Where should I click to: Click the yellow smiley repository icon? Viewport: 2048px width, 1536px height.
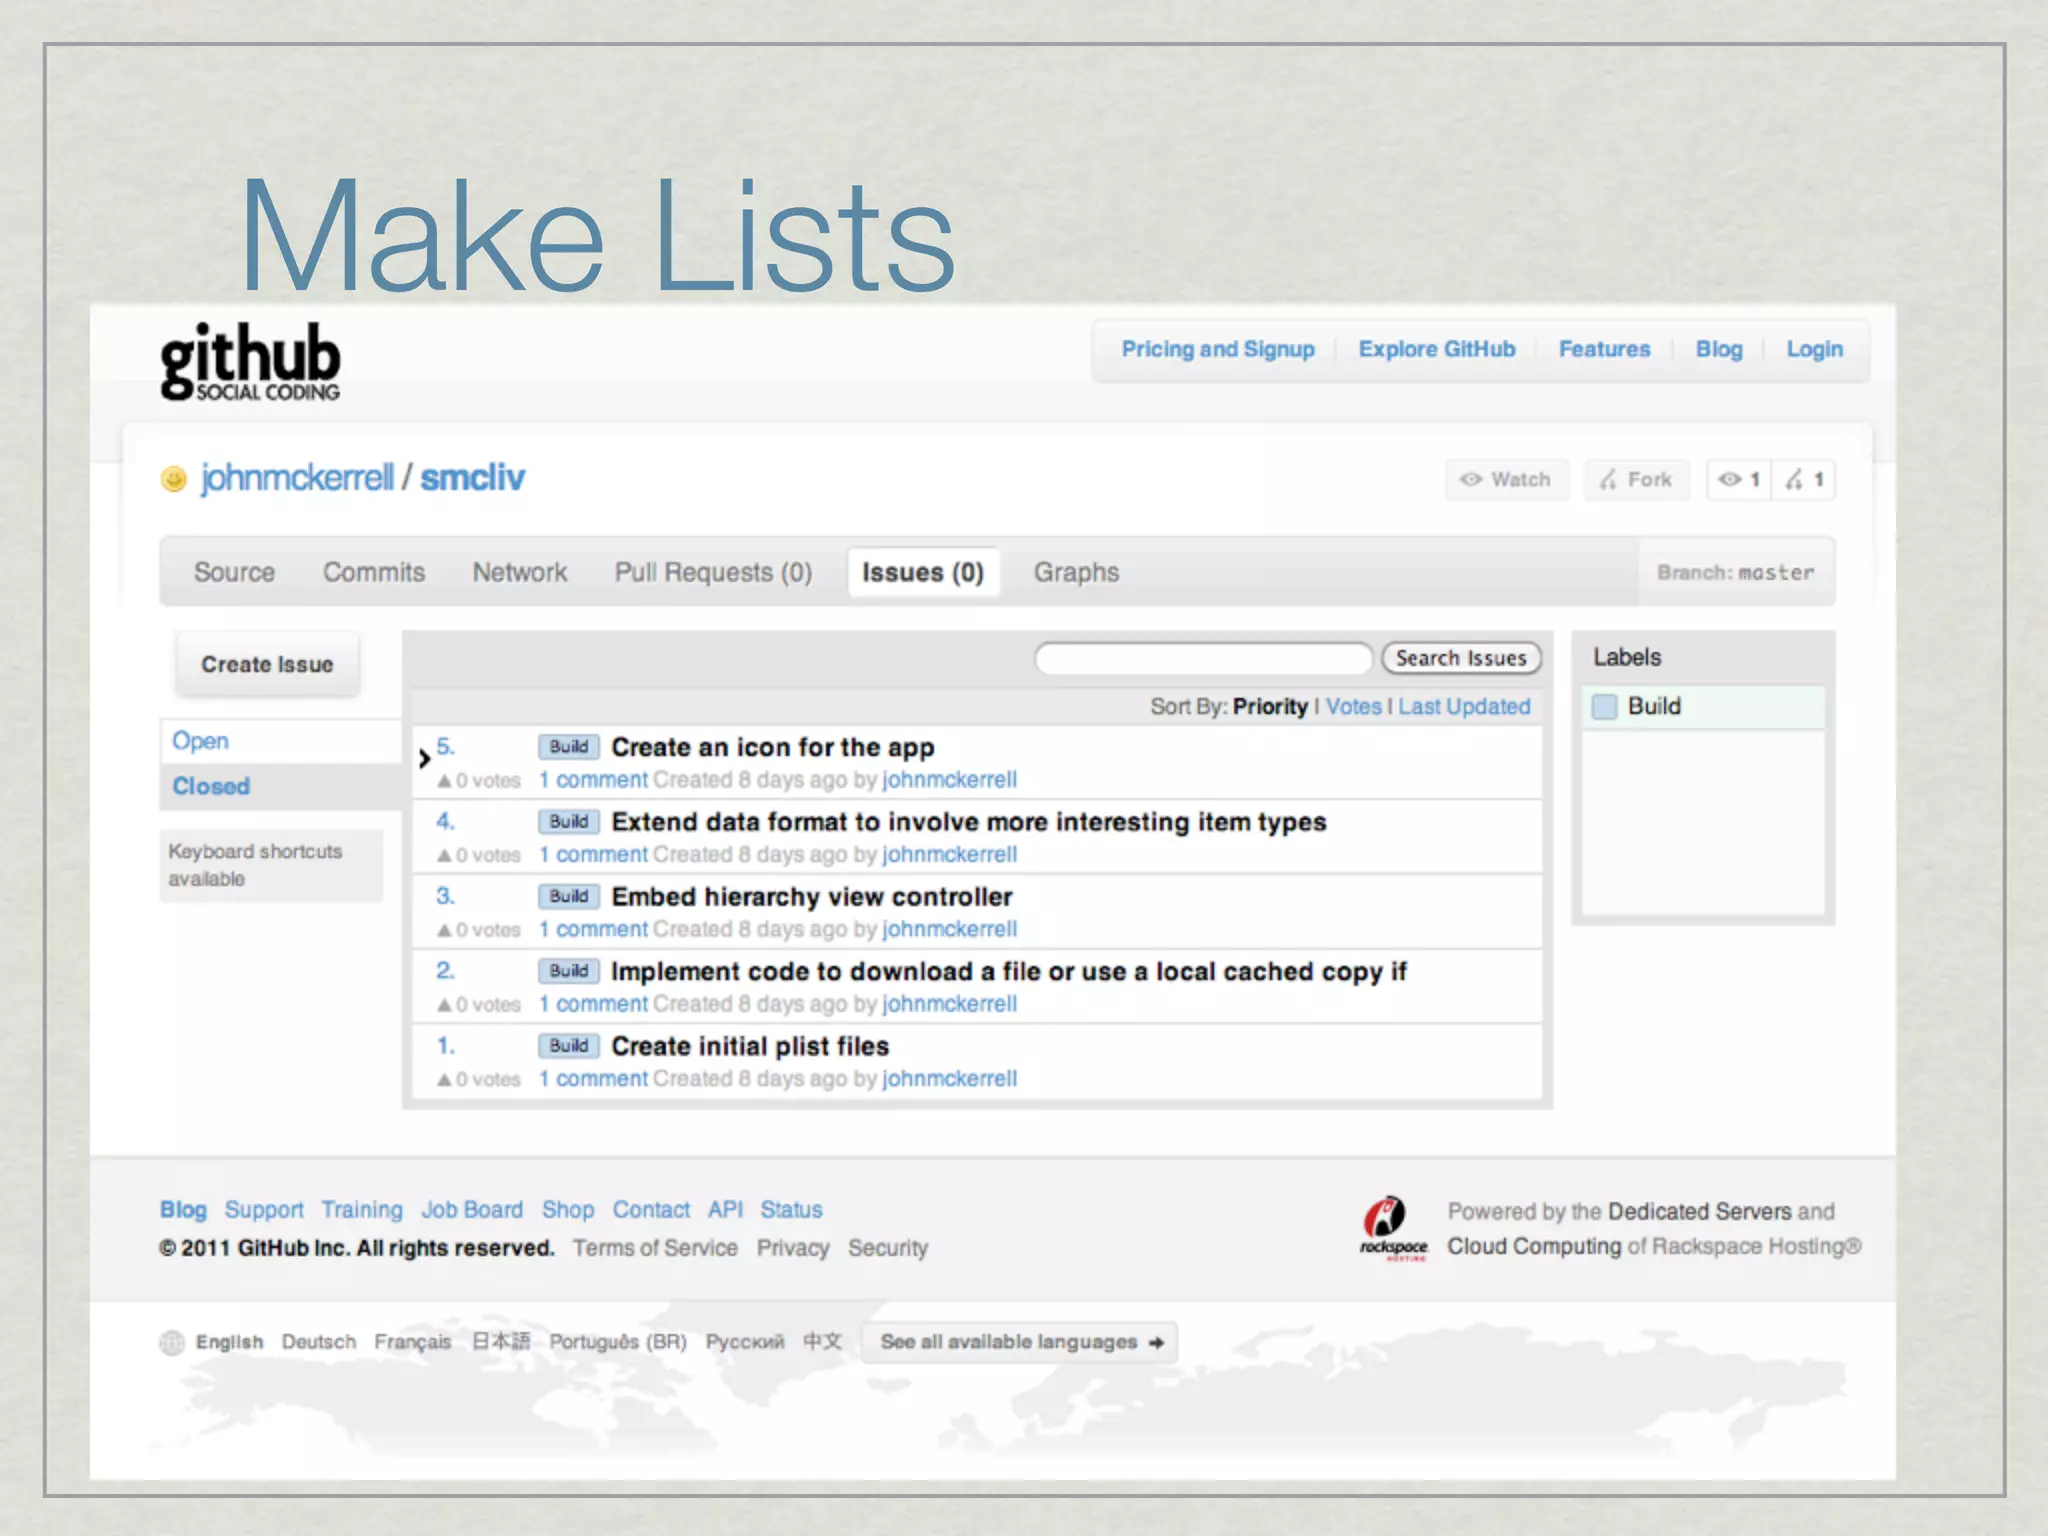click(x=174, y=480)
